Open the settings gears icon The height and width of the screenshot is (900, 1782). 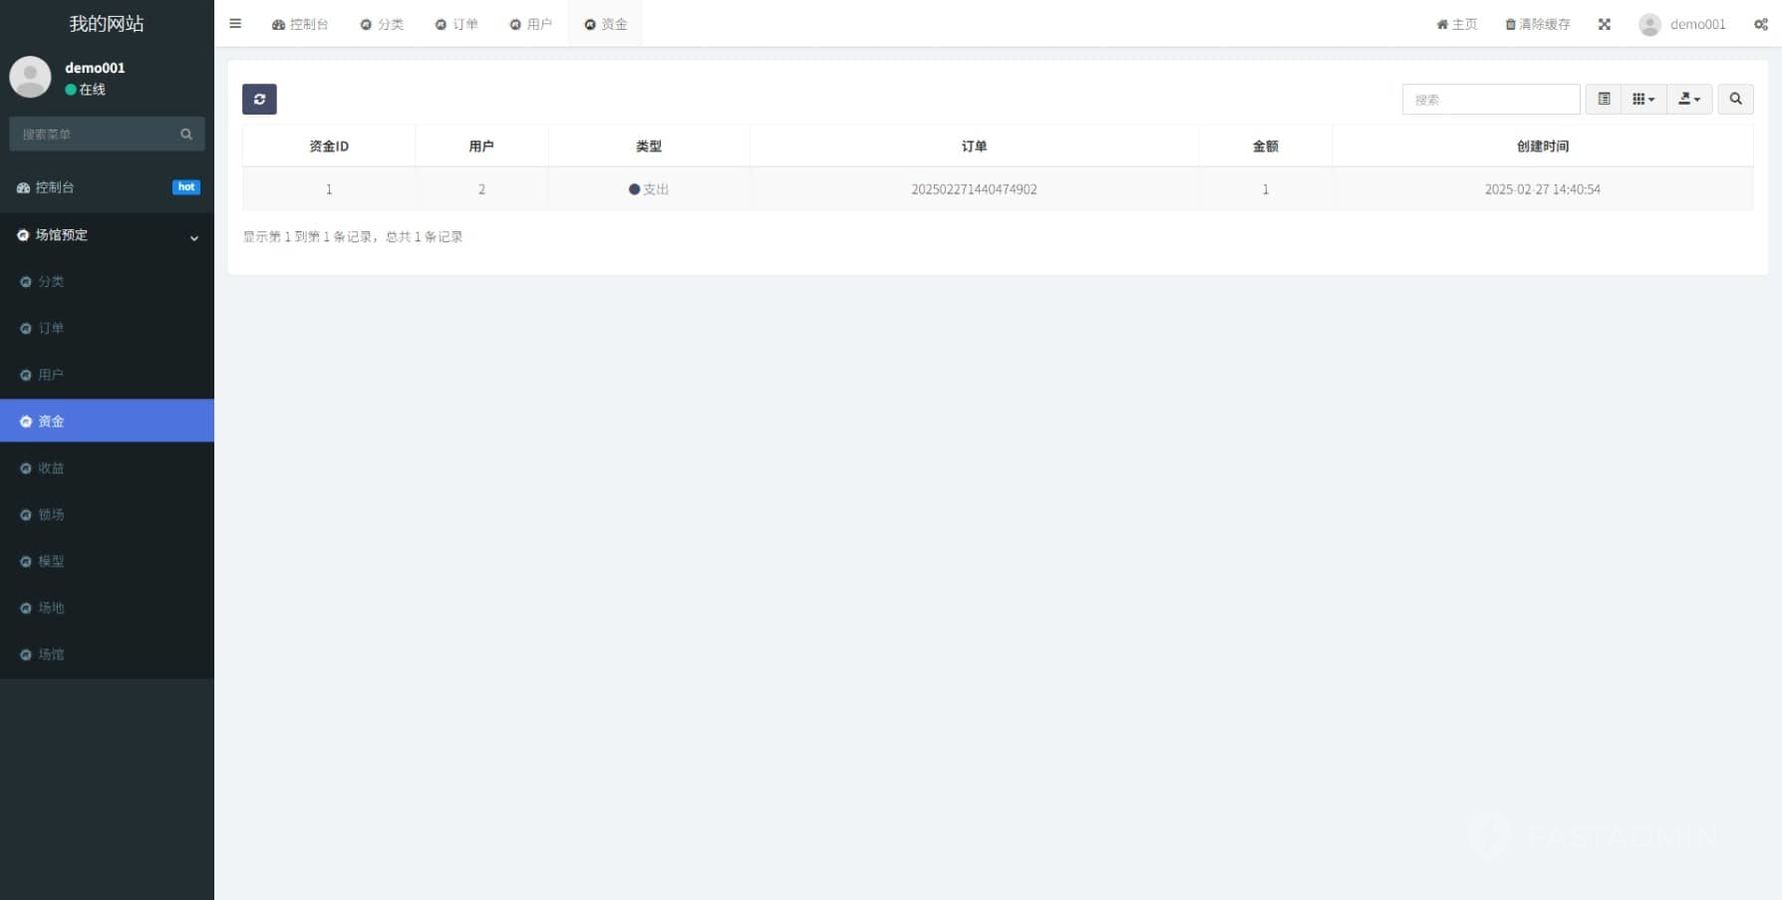1760,24
